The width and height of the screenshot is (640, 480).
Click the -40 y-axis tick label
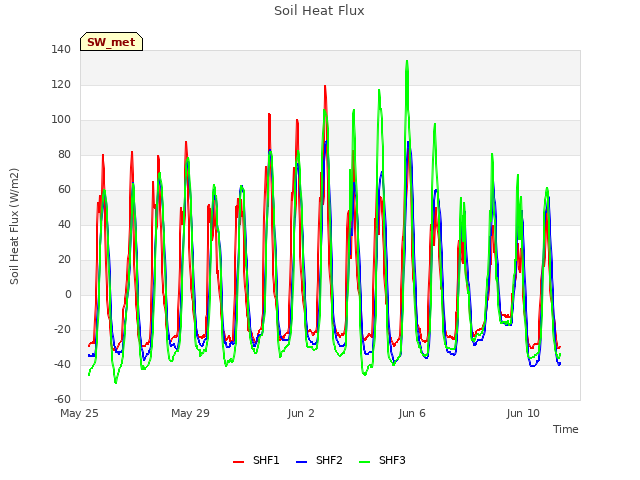62,364
